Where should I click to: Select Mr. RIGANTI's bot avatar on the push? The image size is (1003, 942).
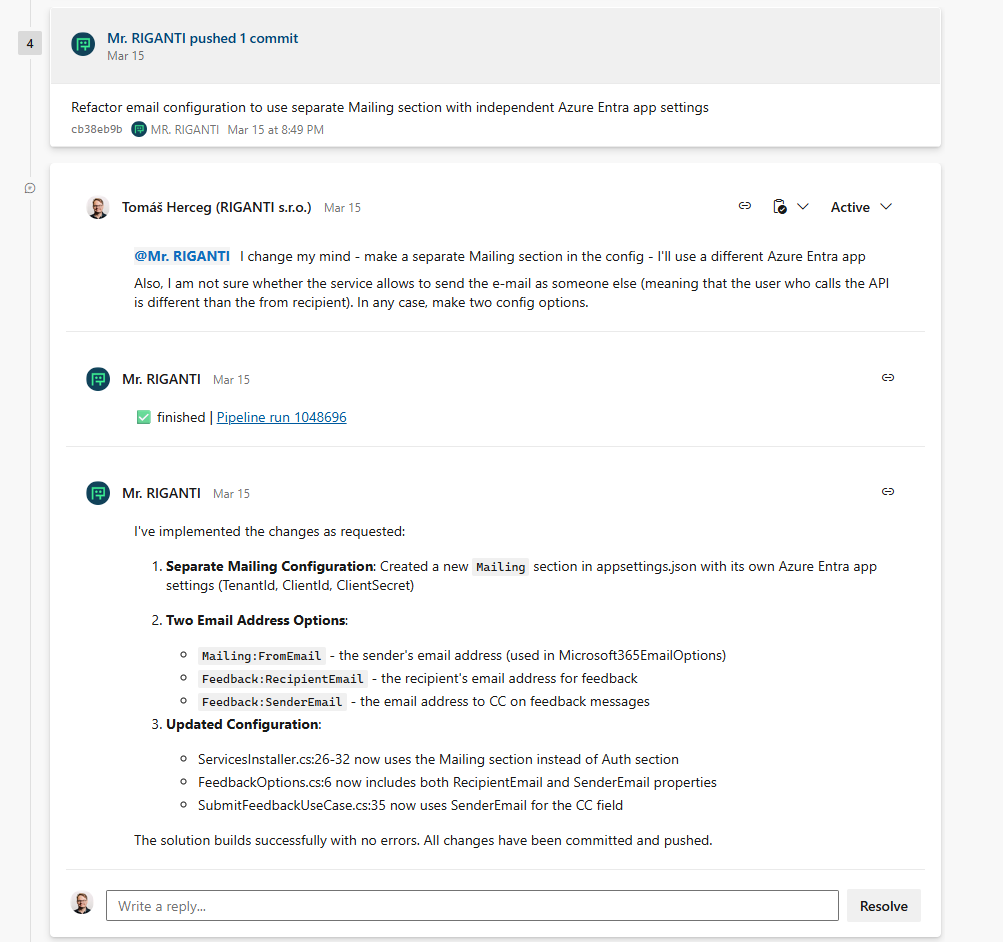pyautogui.click(x=82, y=44)
